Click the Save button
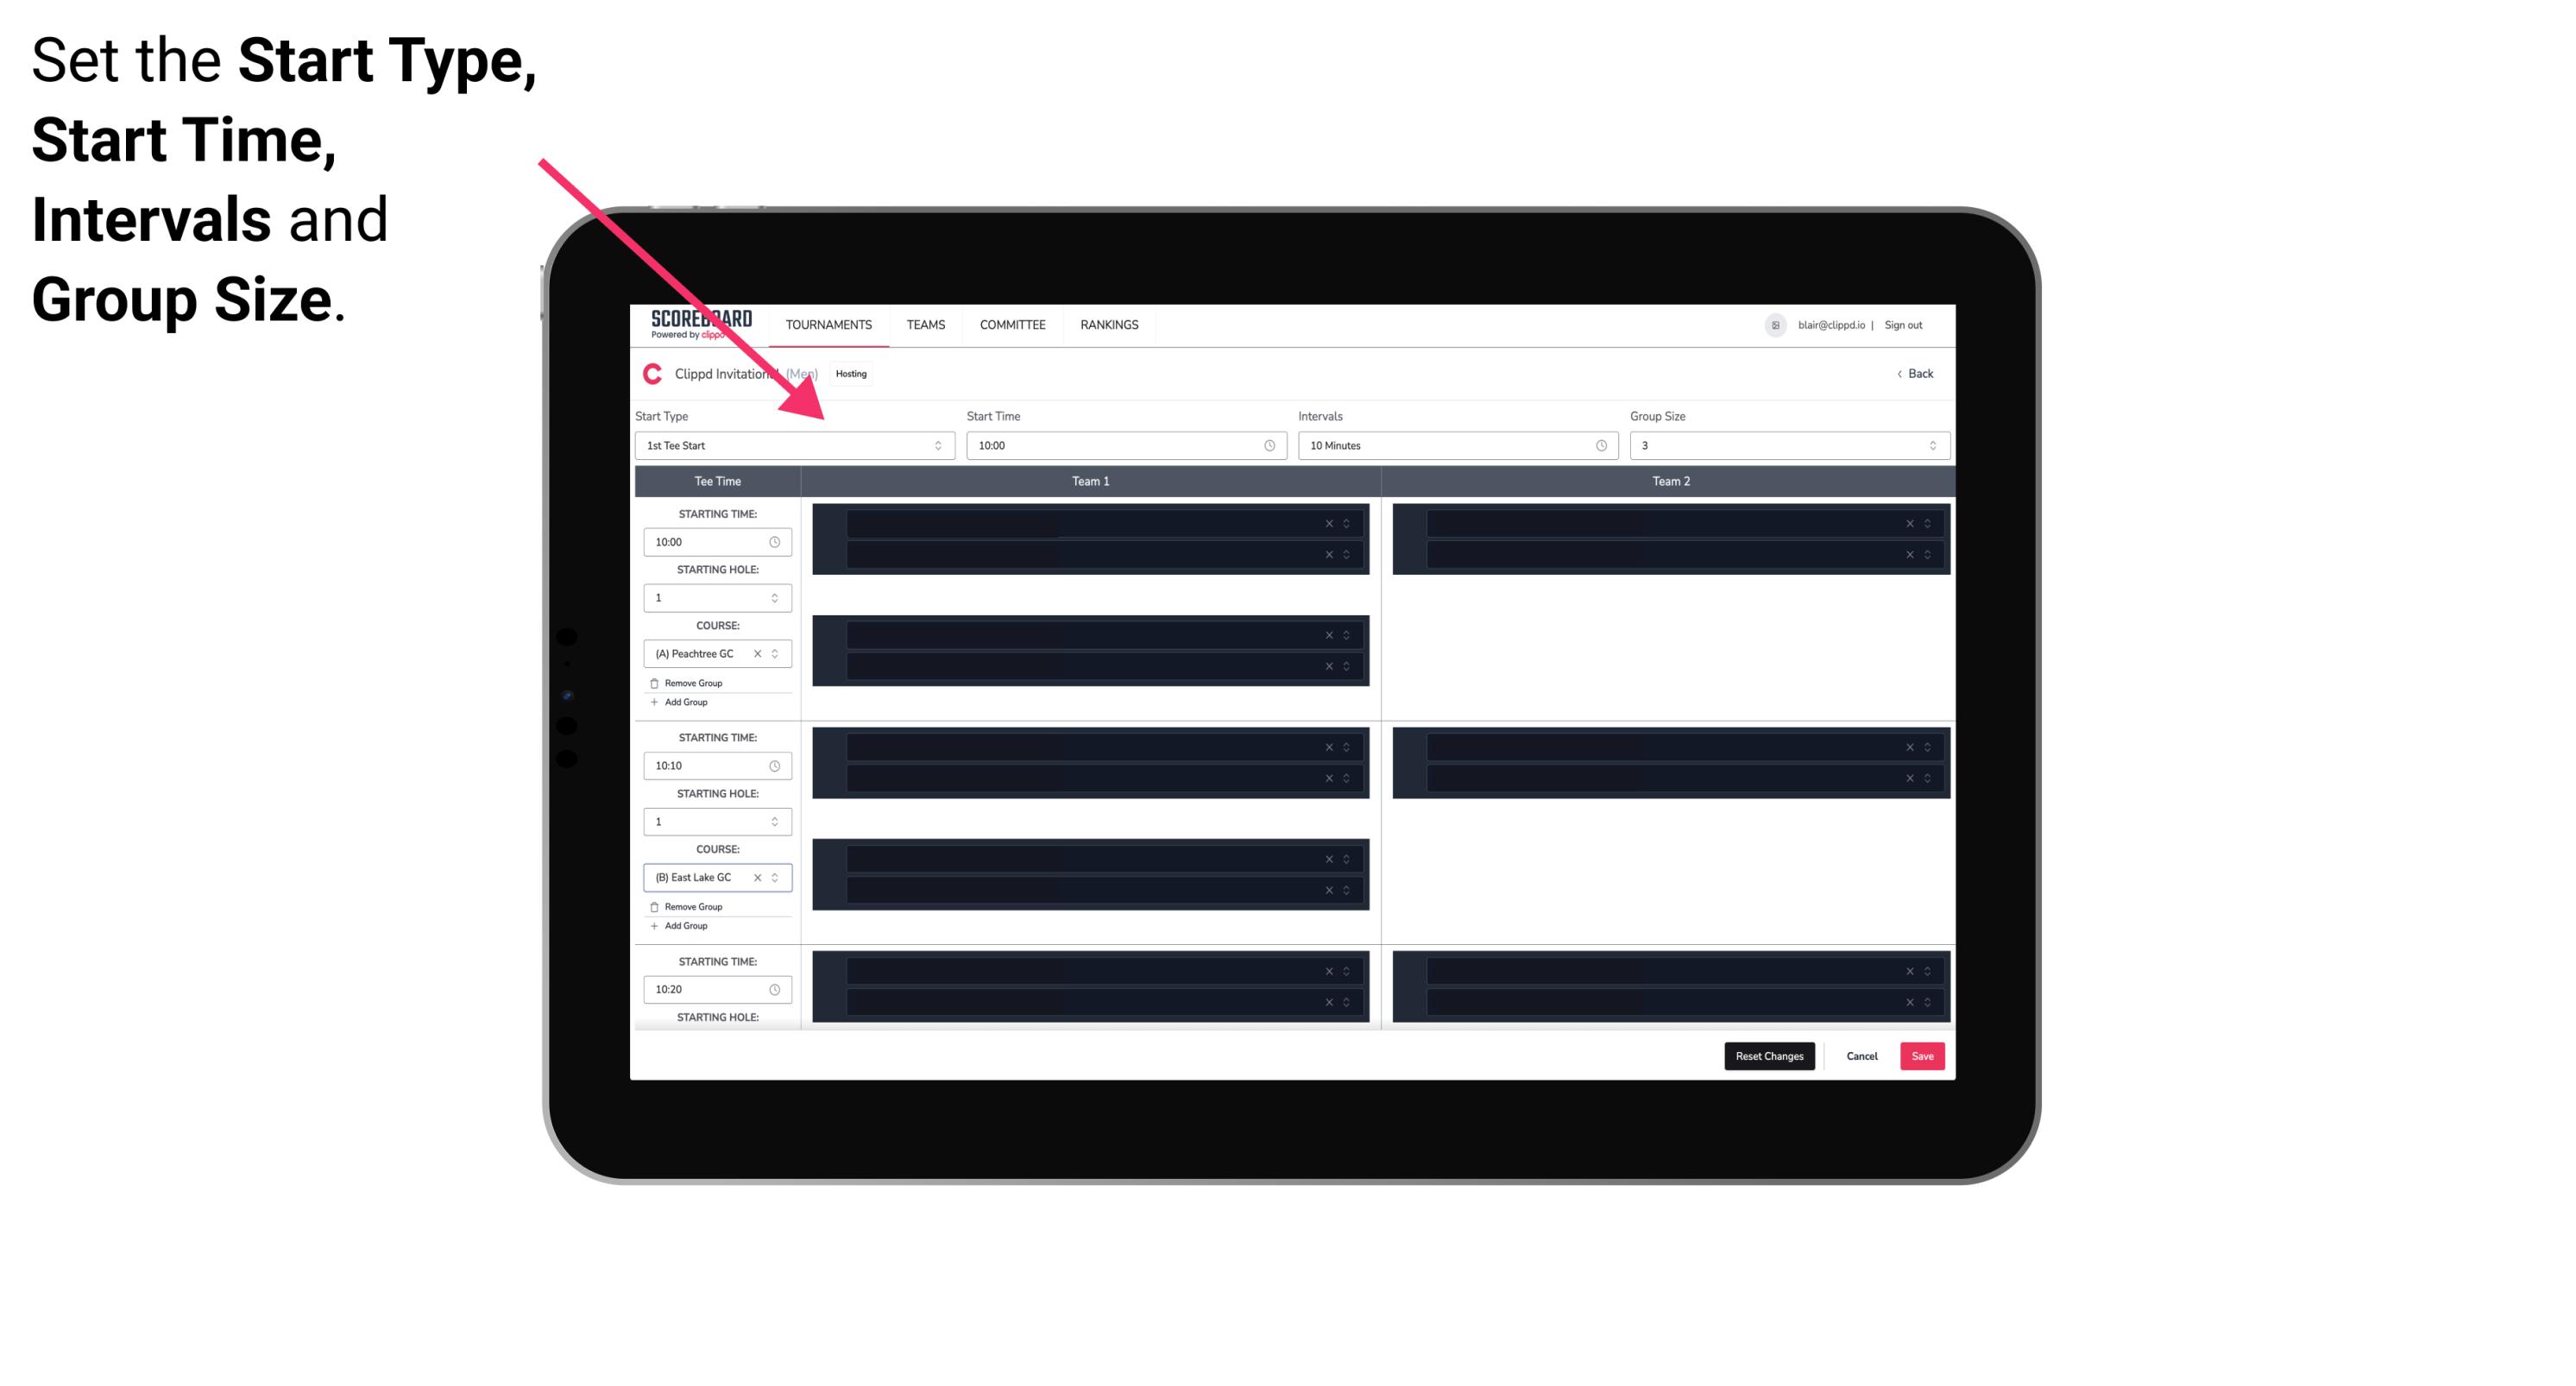The image size is (2576, 1386). (1923, 1055)
